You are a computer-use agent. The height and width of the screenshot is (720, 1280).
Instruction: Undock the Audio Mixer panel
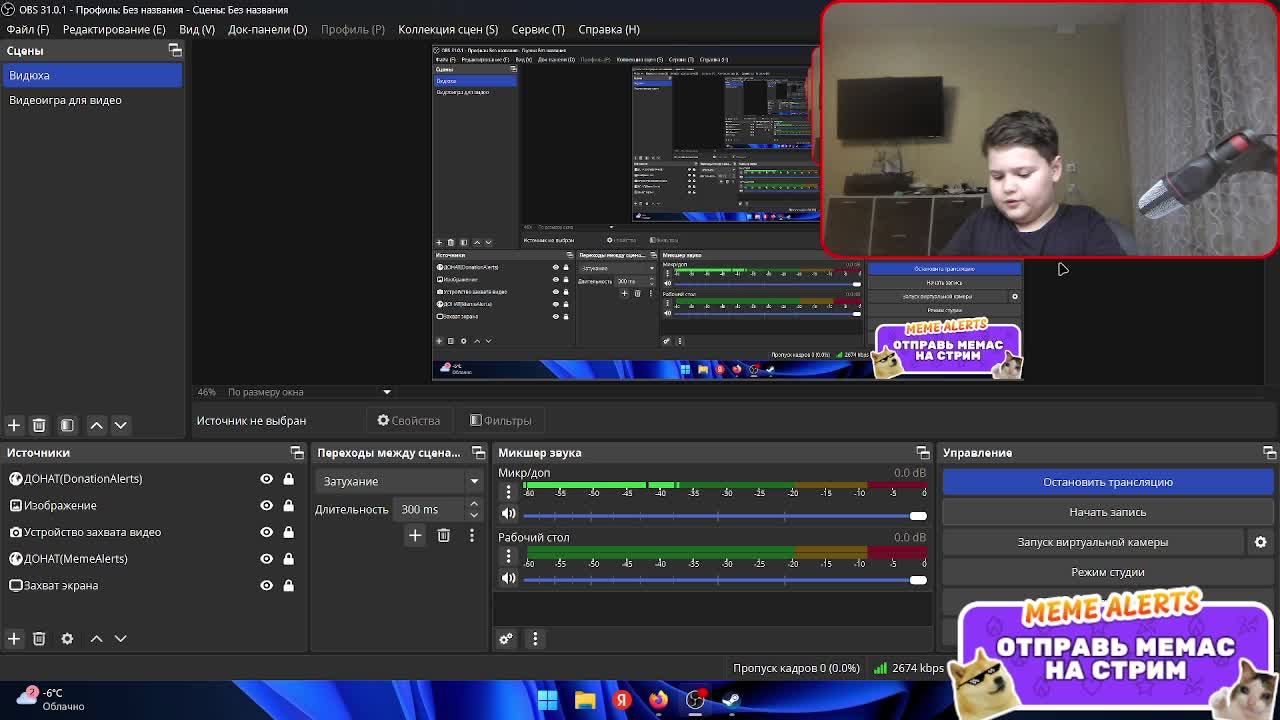tap(922, 453)
